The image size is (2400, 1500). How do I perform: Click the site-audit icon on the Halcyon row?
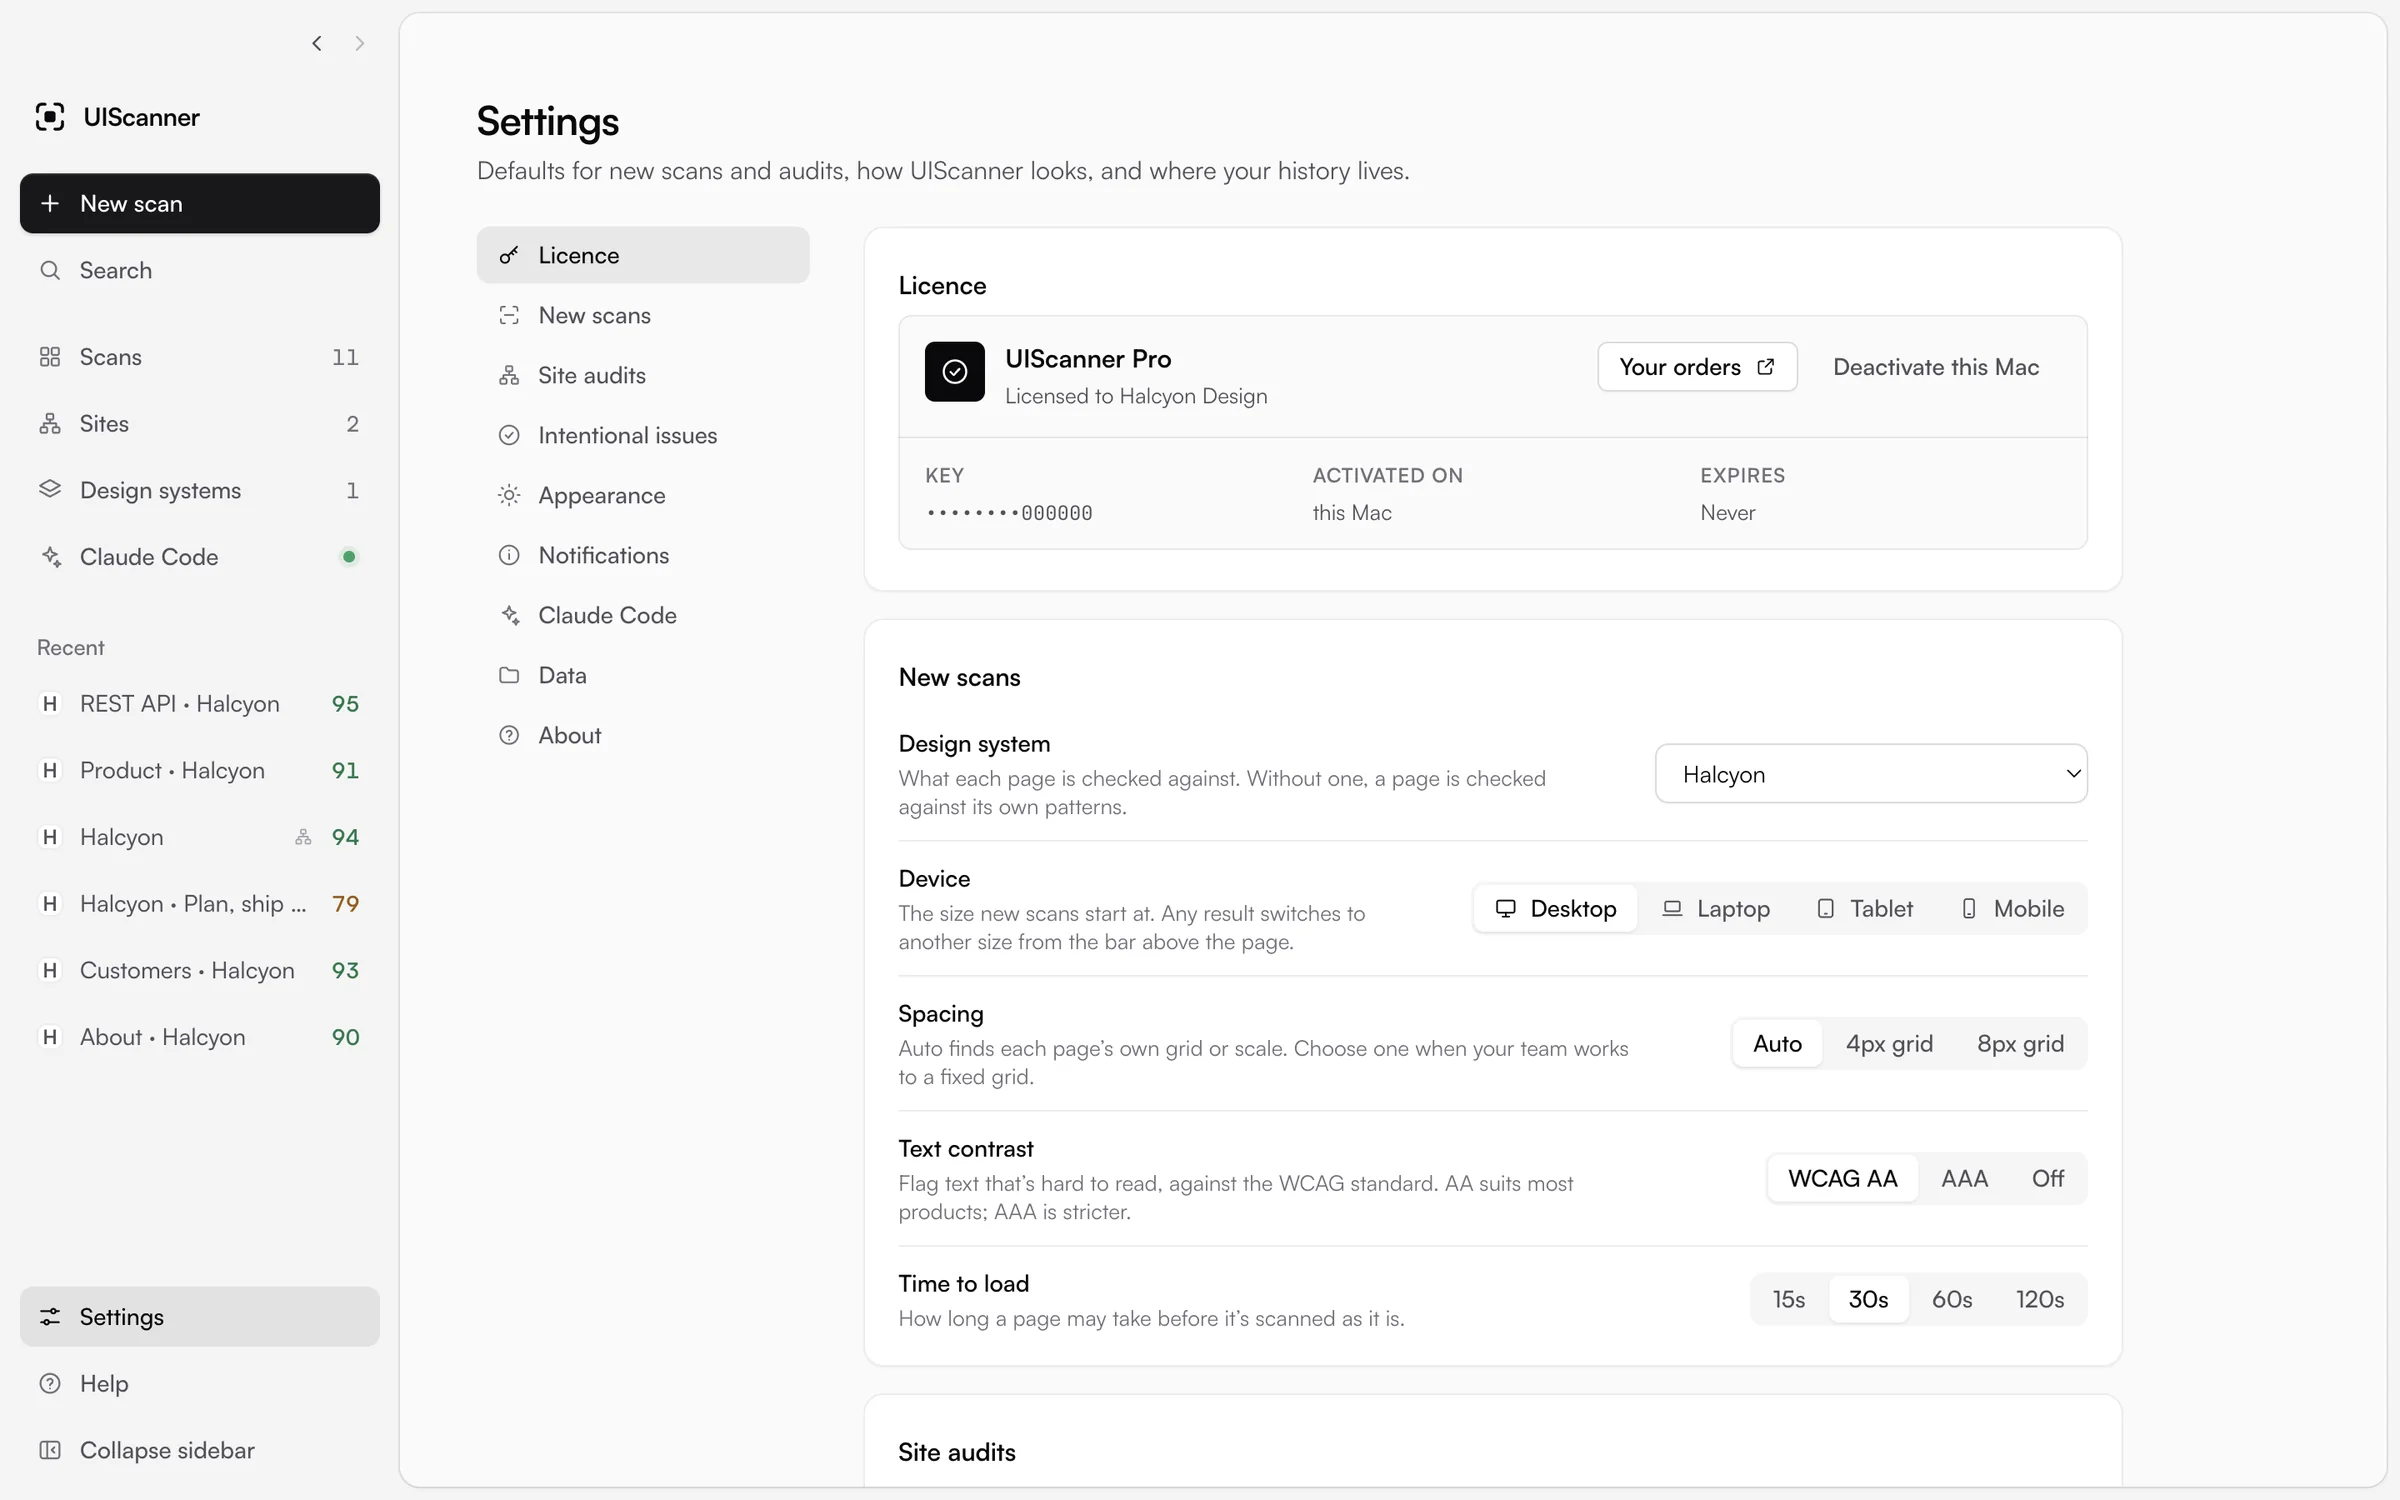pos(303,837)
